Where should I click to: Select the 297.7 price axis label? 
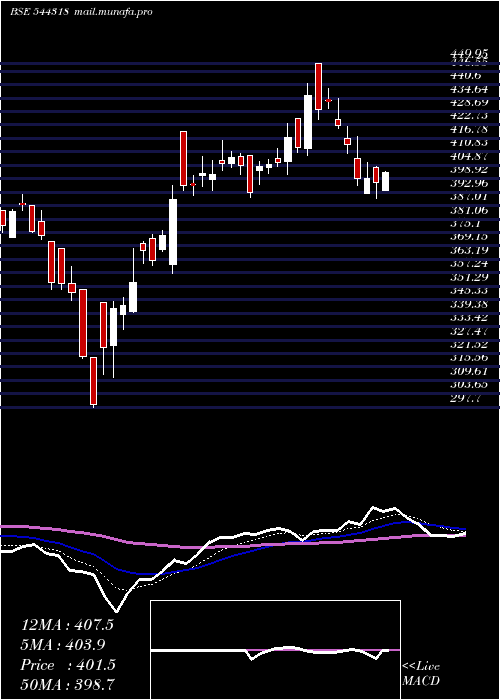(x=466, y=399)
